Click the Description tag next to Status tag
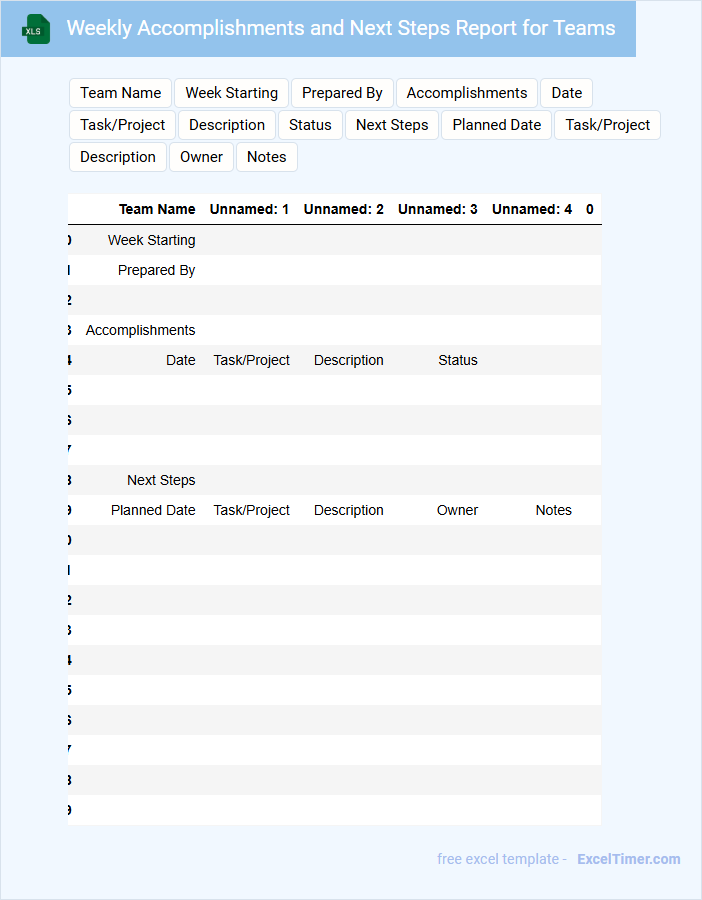The width and height of the screenshot is (702, 900). (x=227, y=125)
